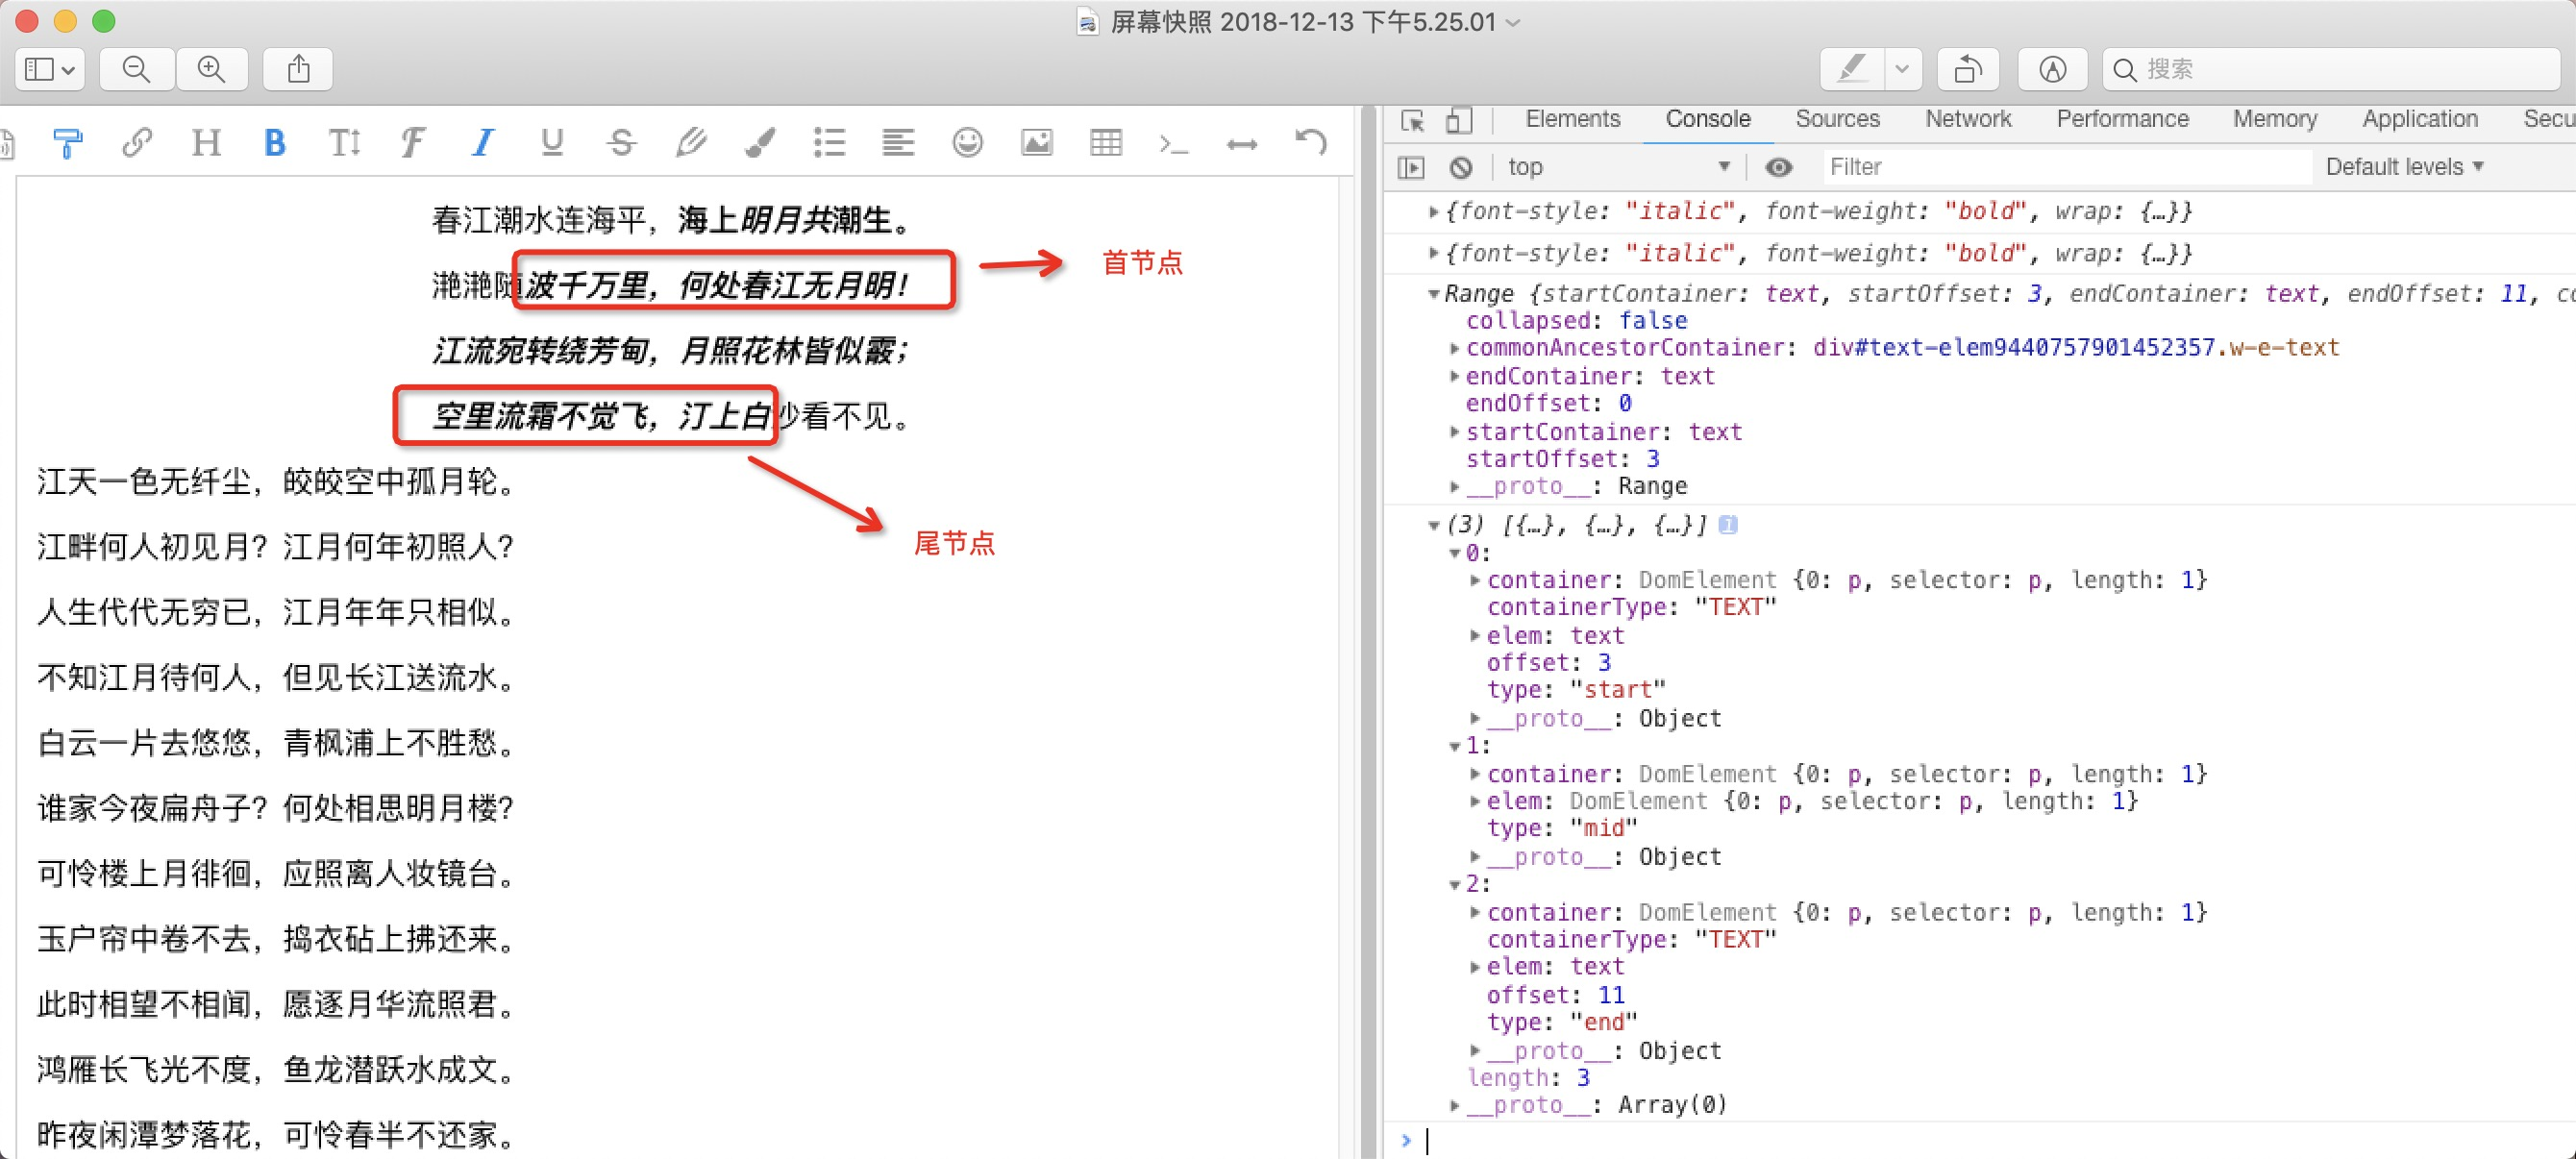Screen dimensions: 2576x1159
Task: Click the insert image icon
Action: coord(1036,143)
